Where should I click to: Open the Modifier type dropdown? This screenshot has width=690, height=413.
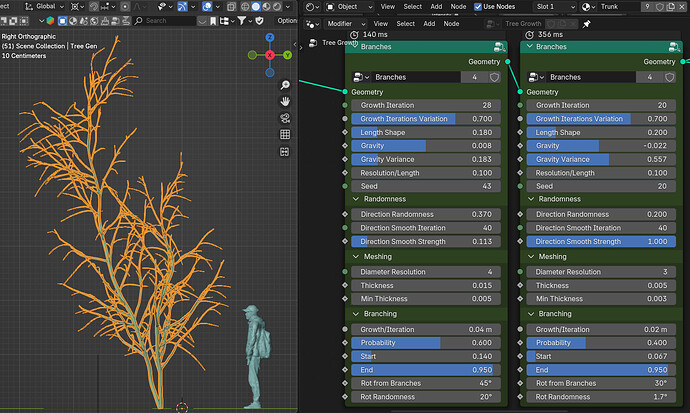click(346, 24)
